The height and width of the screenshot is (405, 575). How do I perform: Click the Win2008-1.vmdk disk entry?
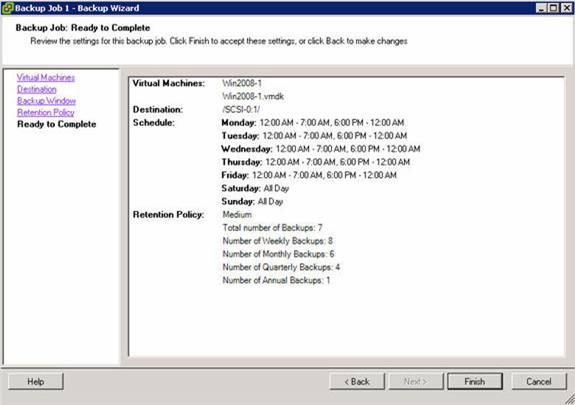[x=253, y=96]
